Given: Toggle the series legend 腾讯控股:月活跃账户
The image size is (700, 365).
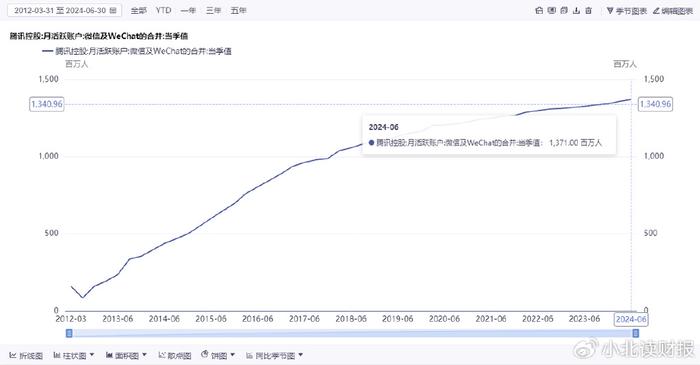Looking at the screenshot, I should pyautogui.click(x=137, y=51).
